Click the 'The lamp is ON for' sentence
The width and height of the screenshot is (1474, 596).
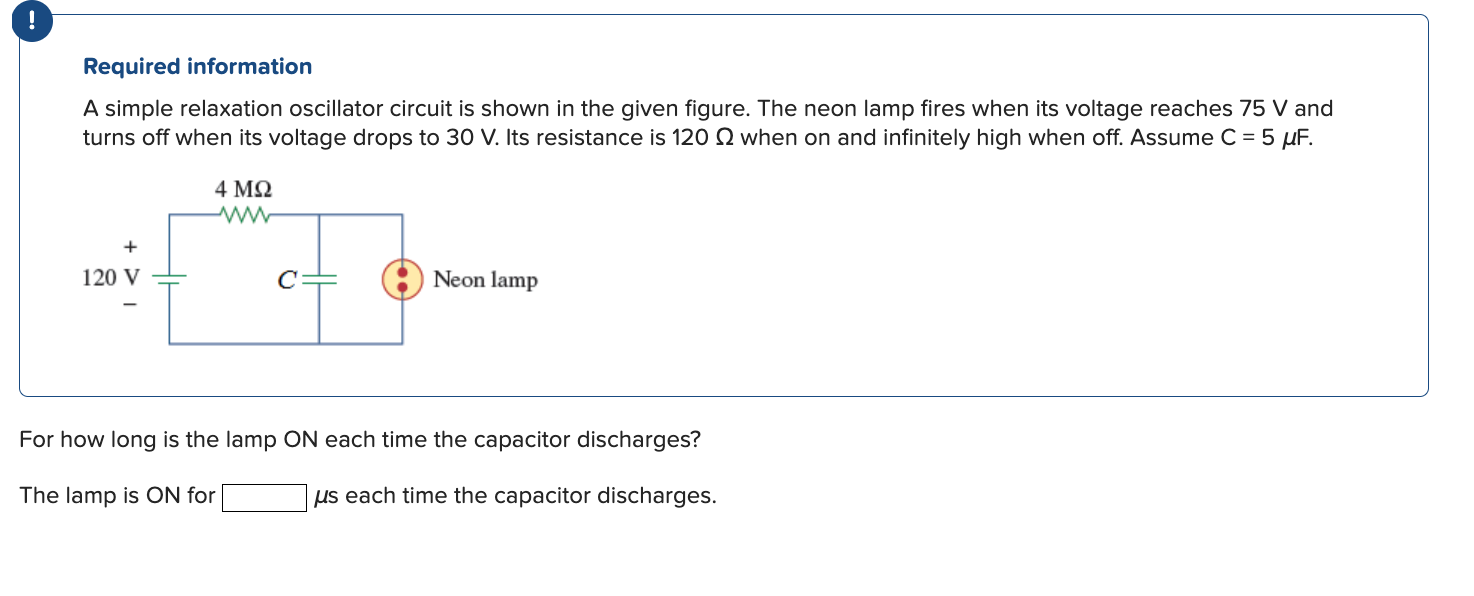coord(116,495)
